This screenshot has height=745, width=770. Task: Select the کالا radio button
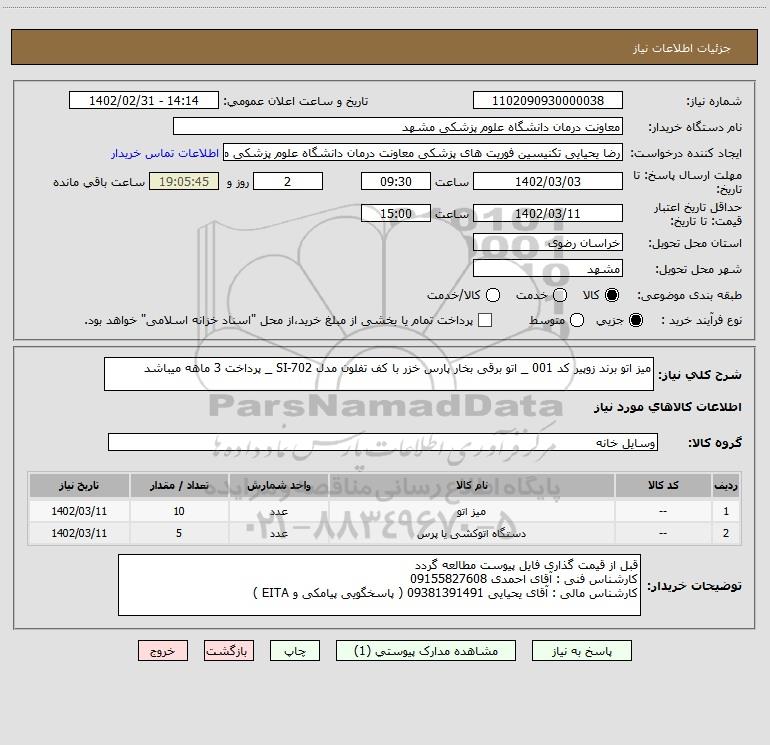click(612, 295)
